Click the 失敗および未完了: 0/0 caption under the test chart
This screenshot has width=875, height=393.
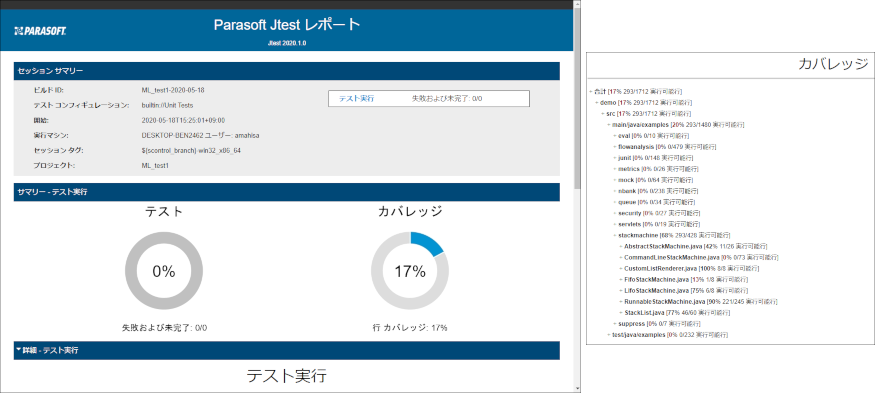[x=164, y=328]
